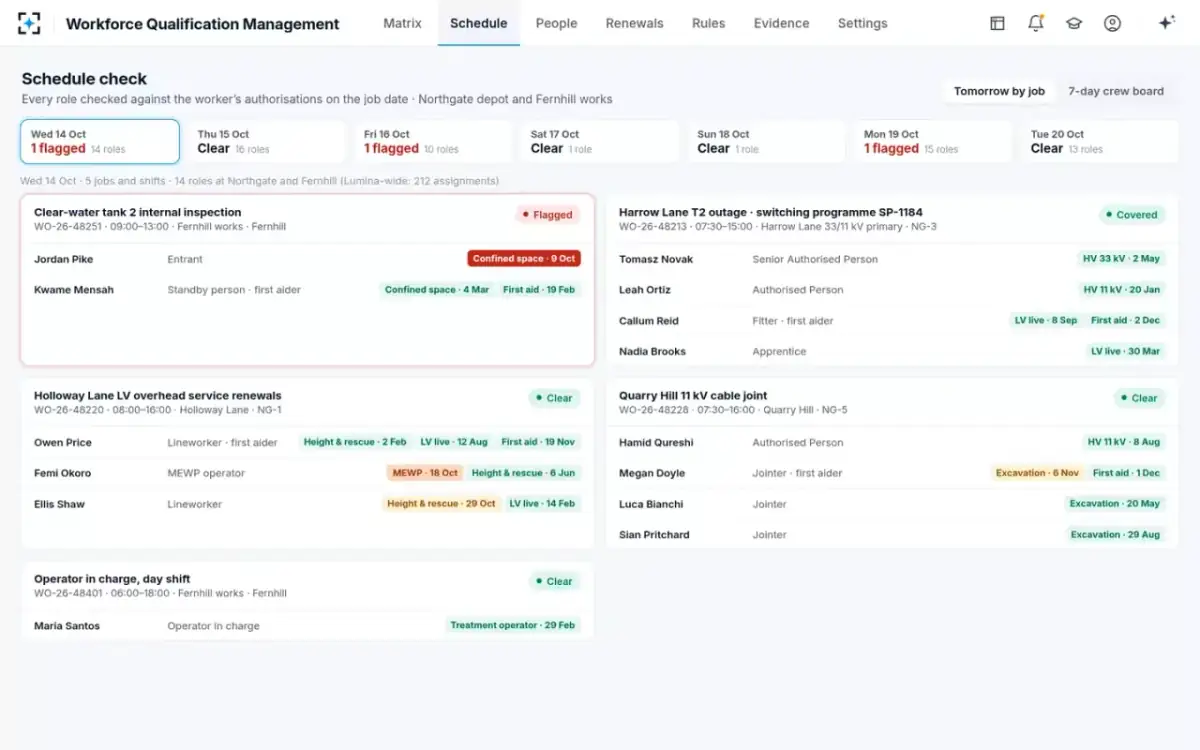Go to the Renewals tab
Image resolution: width=1200 pixels, height=750 pixels.
click(634, 23)
